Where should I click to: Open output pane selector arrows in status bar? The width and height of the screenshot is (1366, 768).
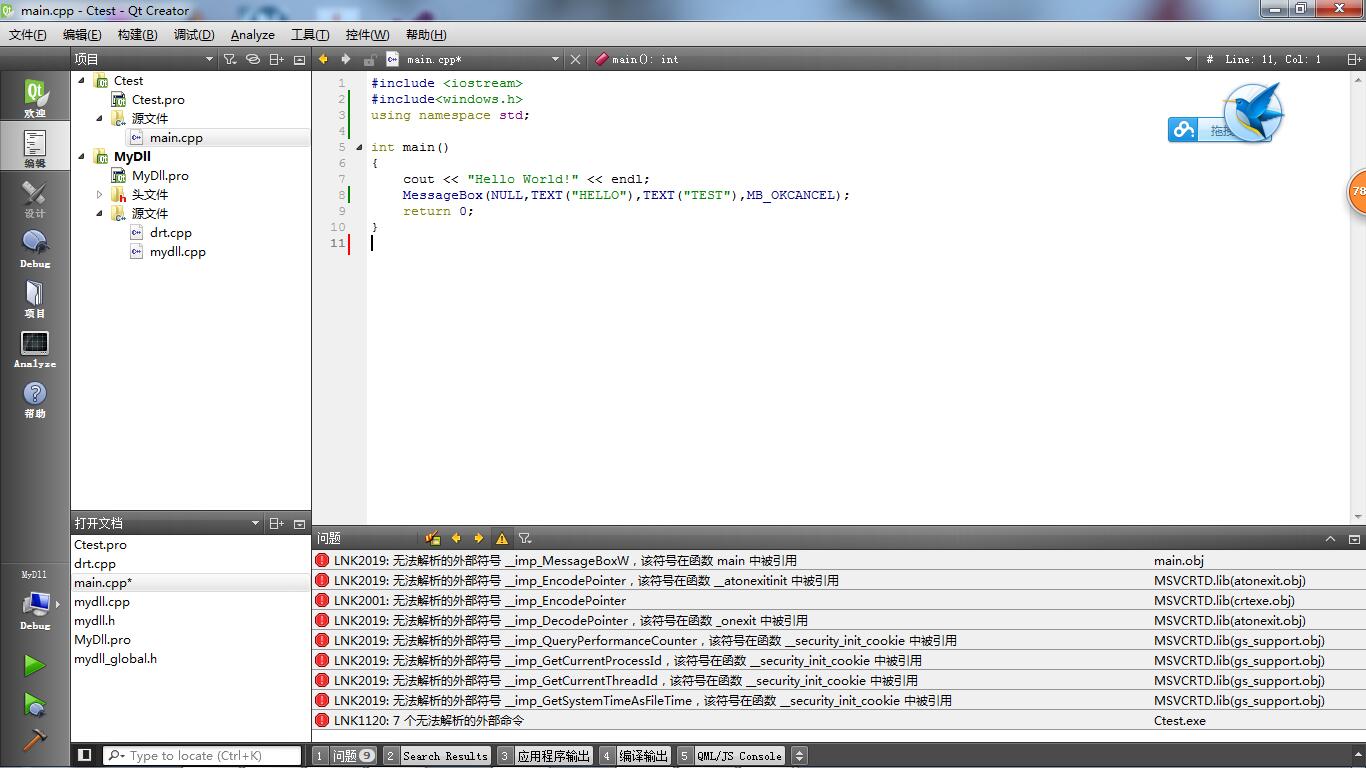click(x=799, y=756)
